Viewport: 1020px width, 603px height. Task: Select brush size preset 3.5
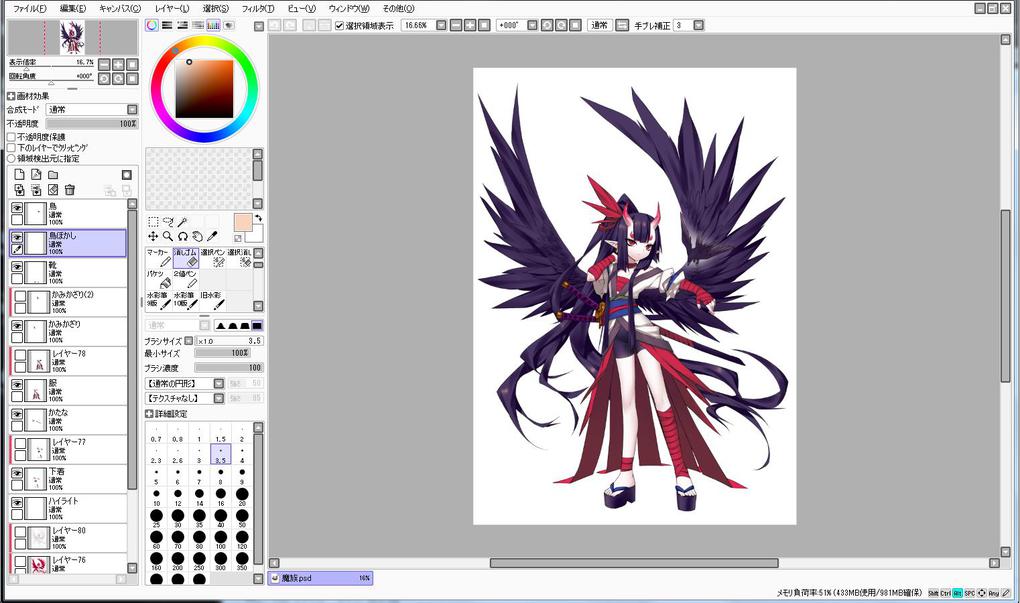221,454
